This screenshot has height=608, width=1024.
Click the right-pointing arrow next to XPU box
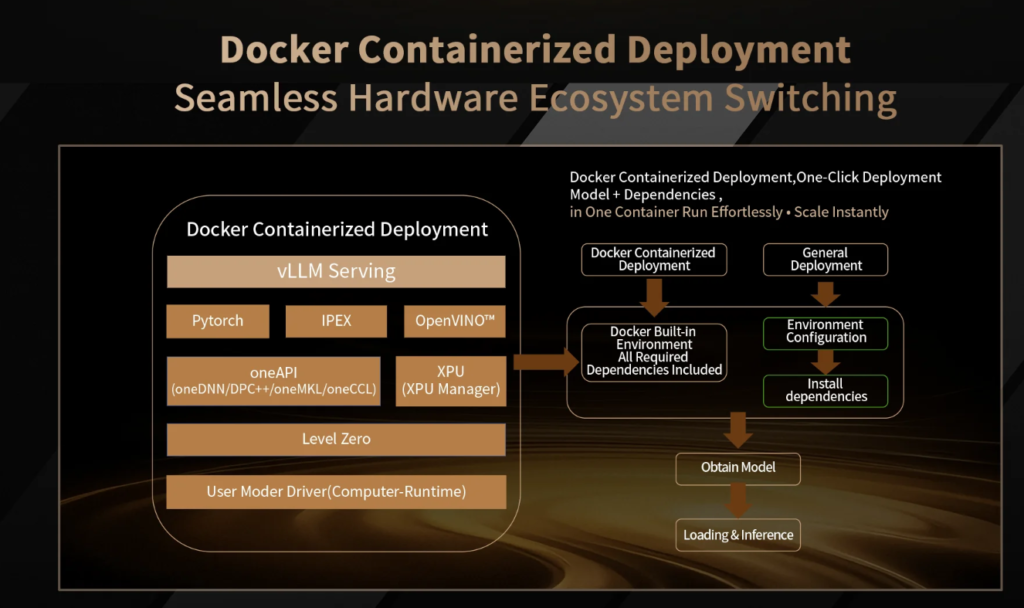[545, 362]
